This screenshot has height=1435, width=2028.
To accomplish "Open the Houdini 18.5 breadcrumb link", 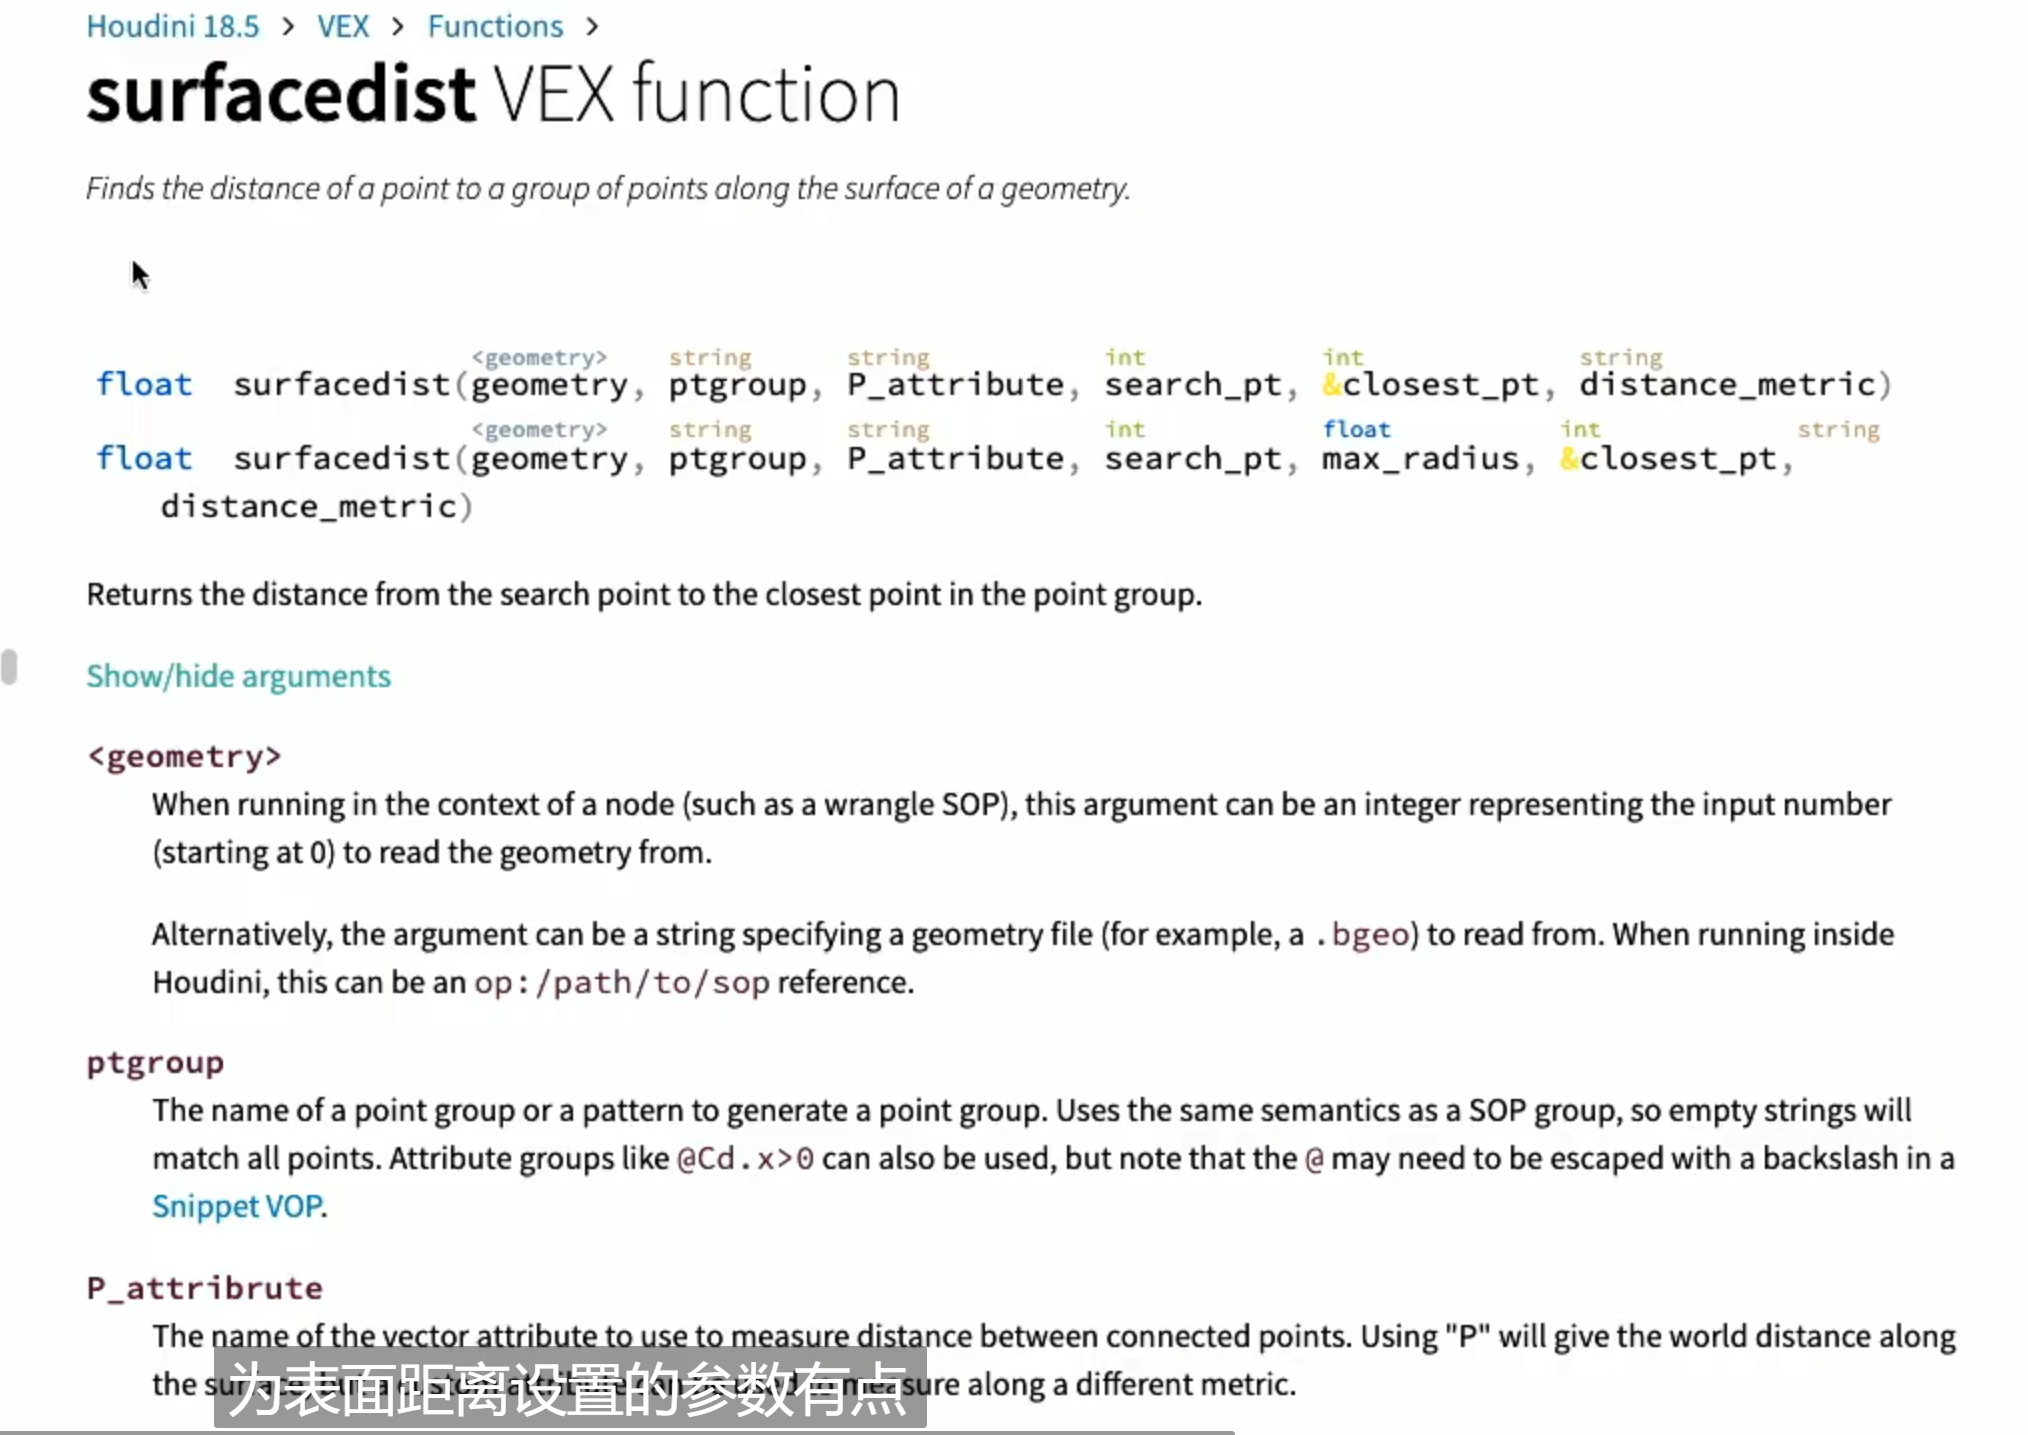I will (x=172, y=26).
